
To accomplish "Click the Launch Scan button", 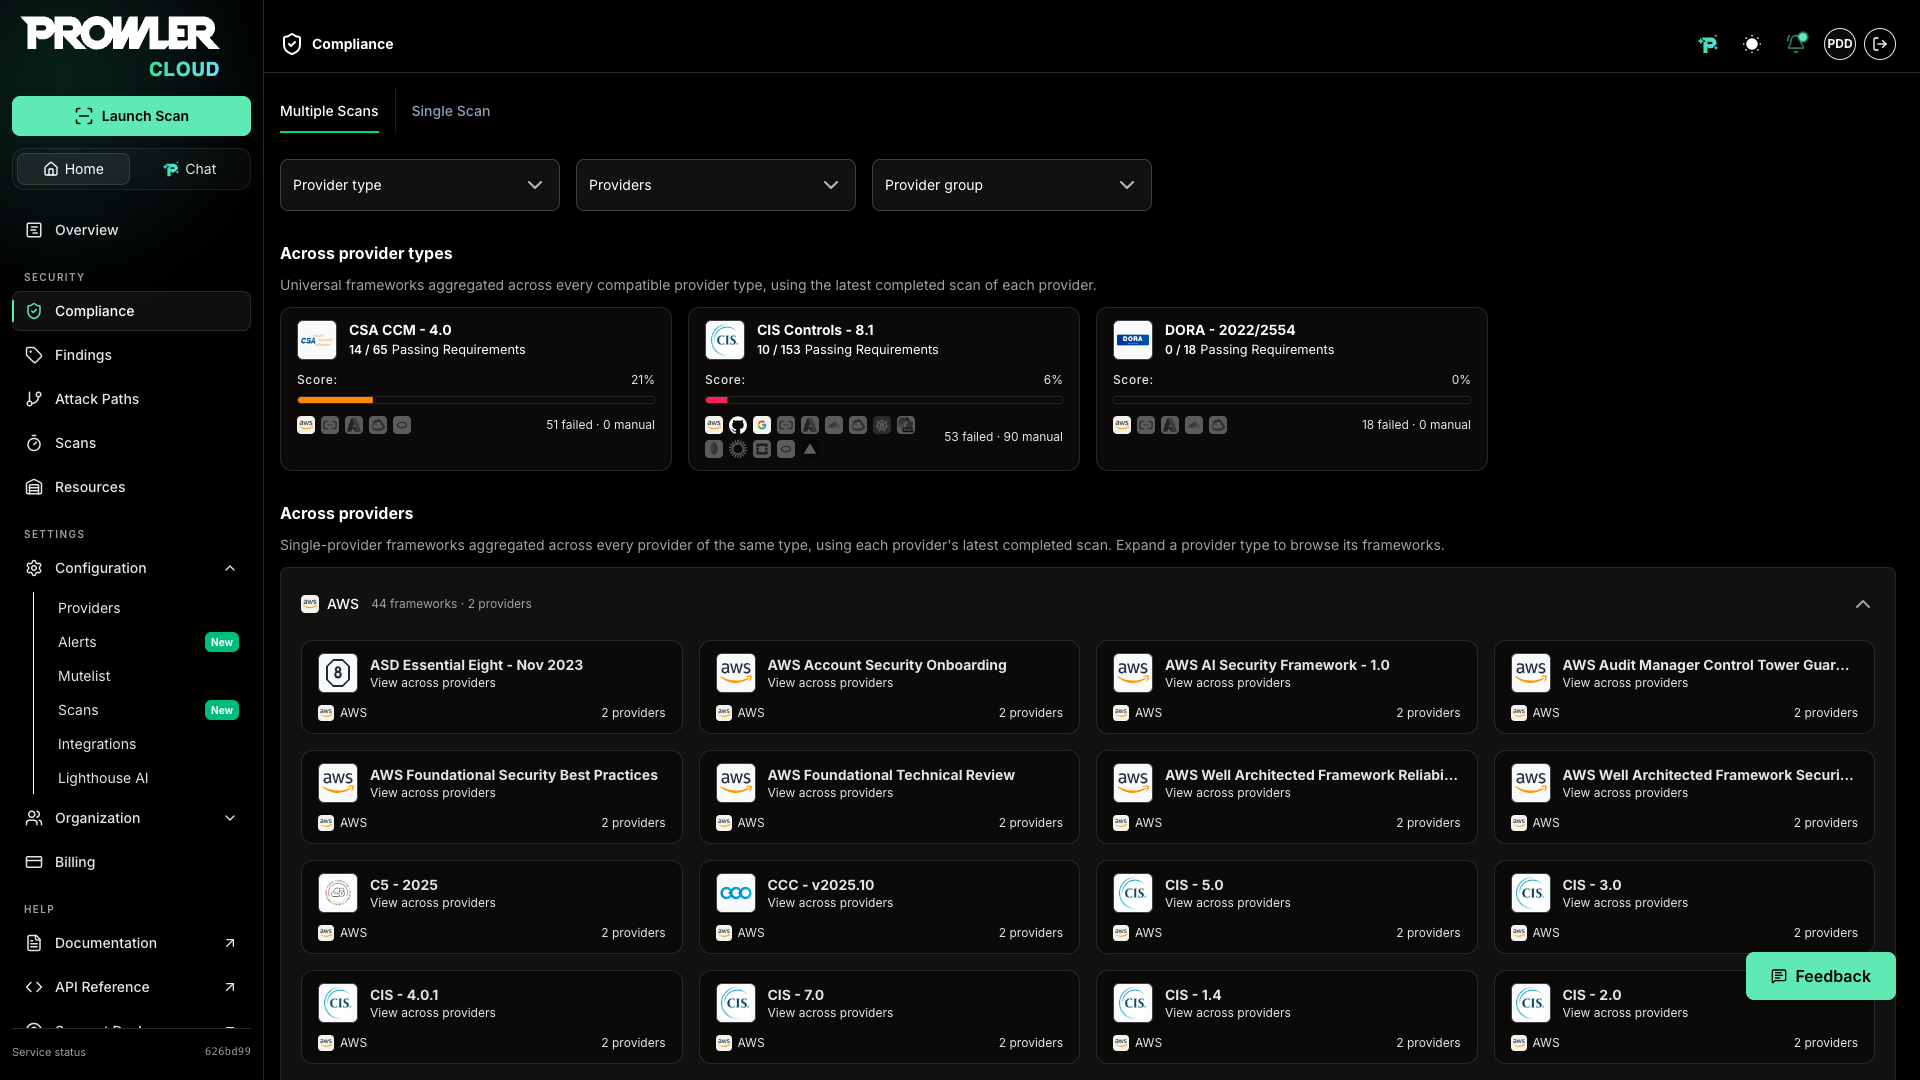I will [131, 116].
